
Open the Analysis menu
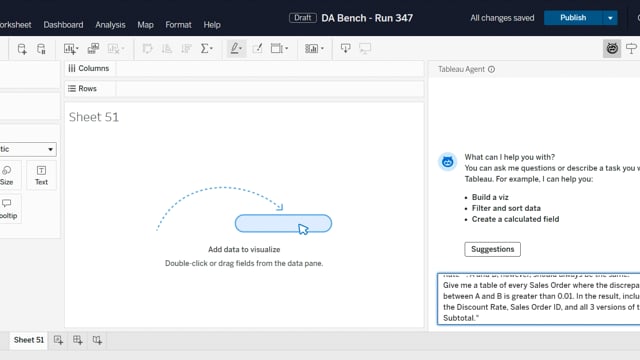click(x=110, y=25)
